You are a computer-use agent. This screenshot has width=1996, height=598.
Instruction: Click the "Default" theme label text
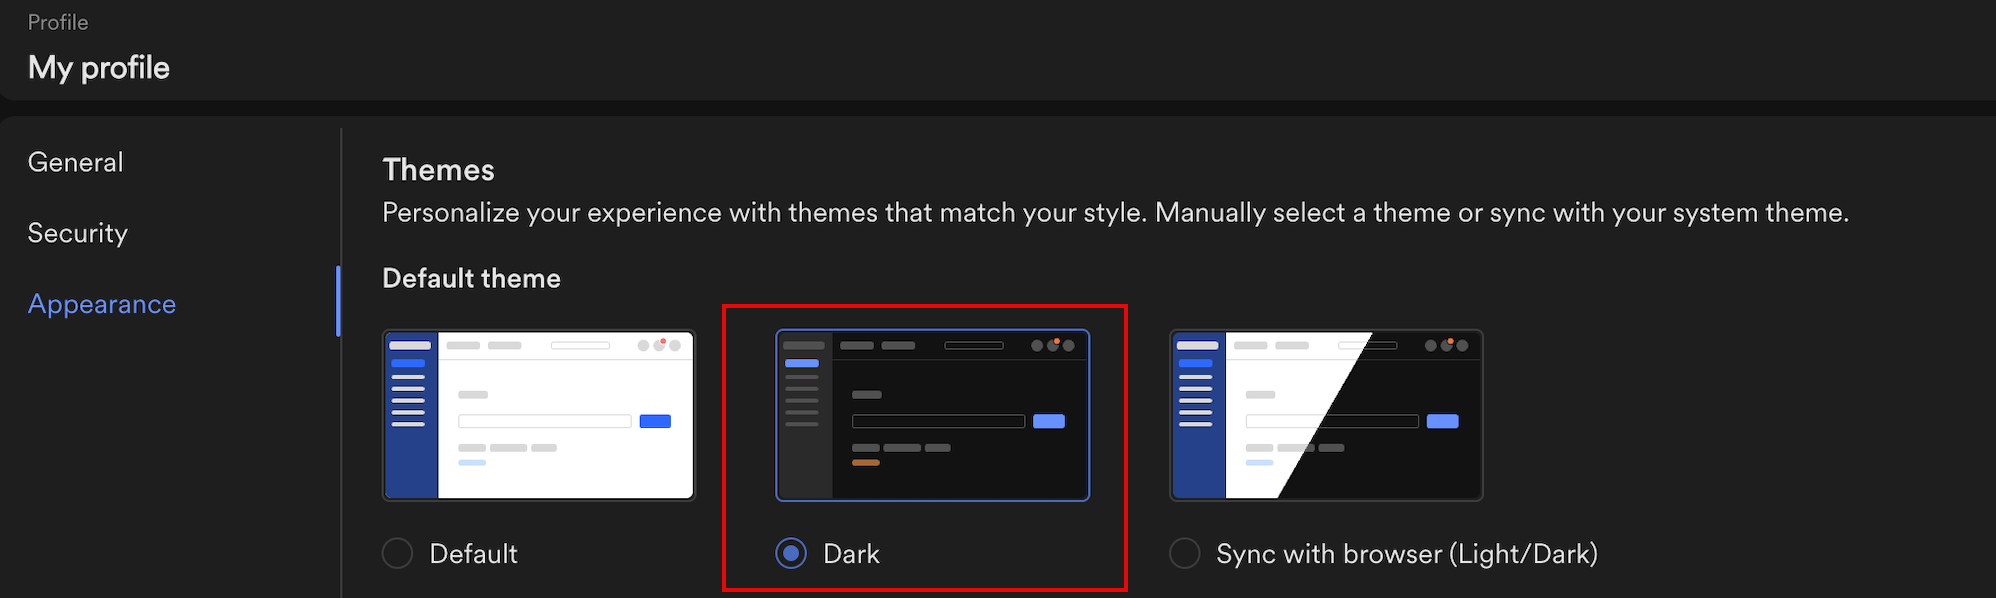(x=473, y=554)
